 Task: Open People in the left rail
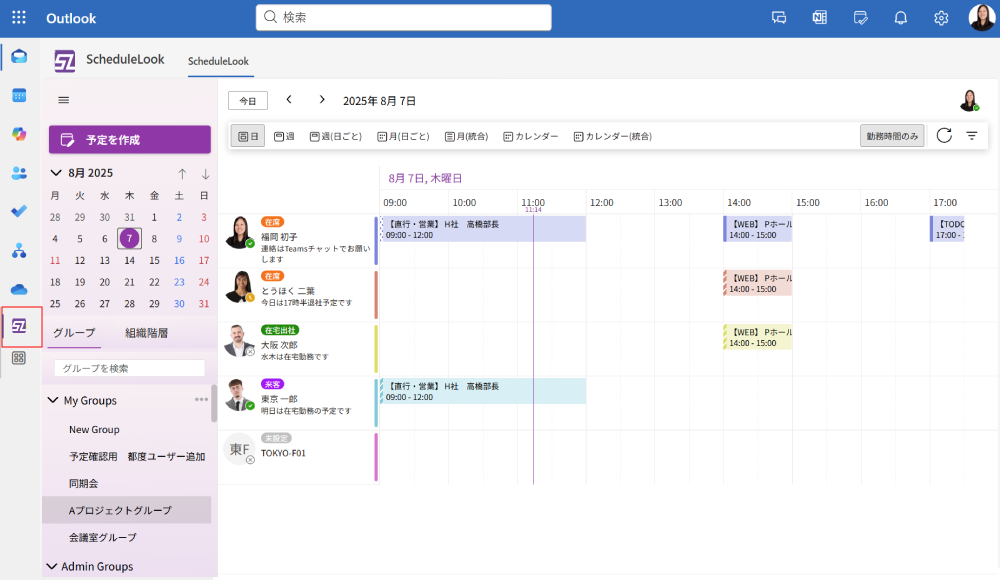tap(19, 173)
